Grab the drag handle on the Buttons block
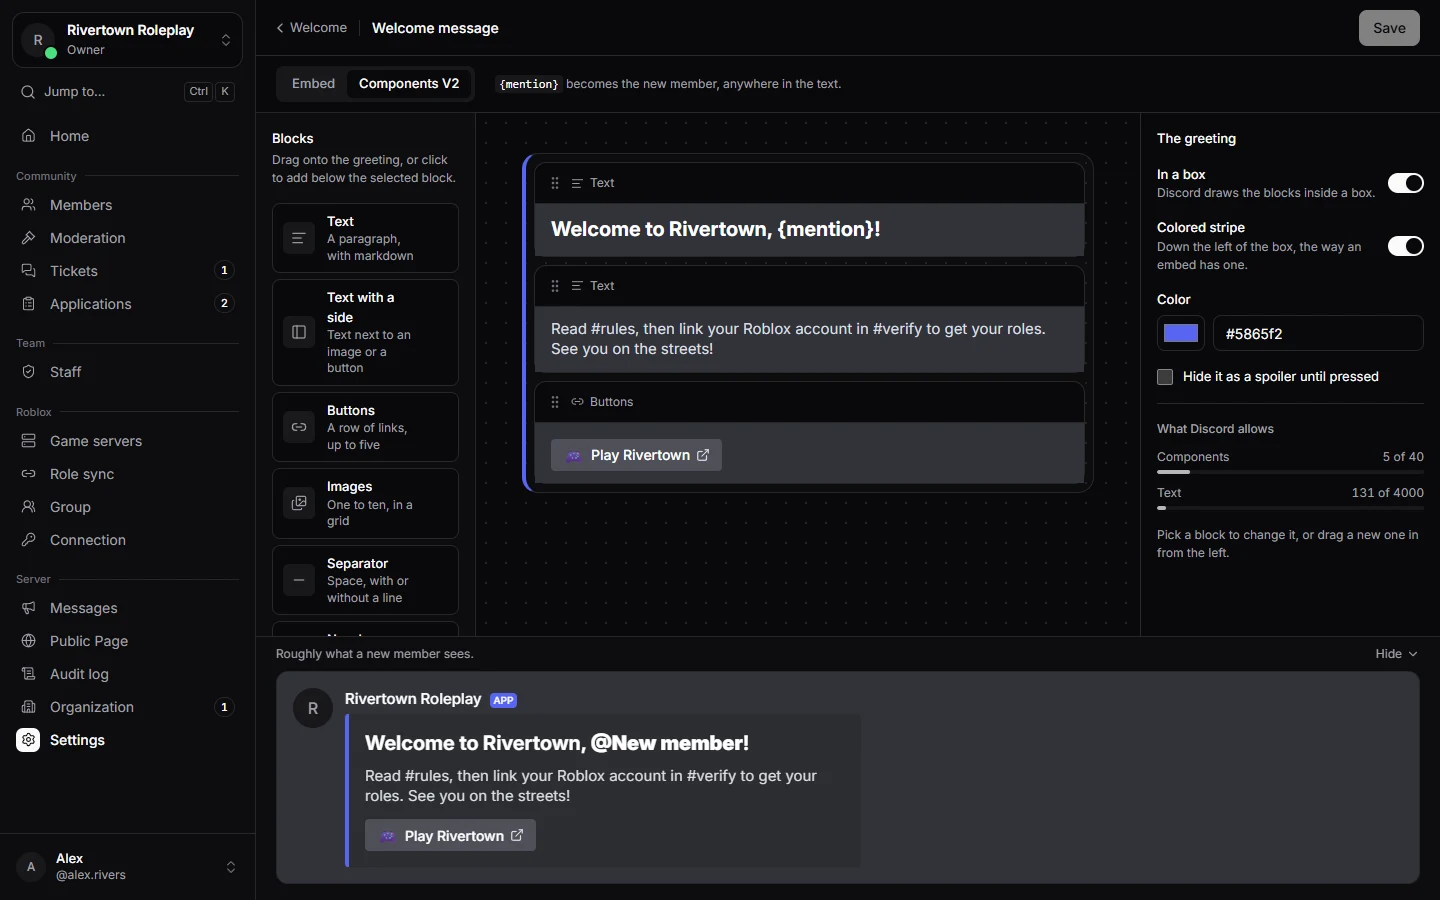1440x900 pixels. coord(555,402)
